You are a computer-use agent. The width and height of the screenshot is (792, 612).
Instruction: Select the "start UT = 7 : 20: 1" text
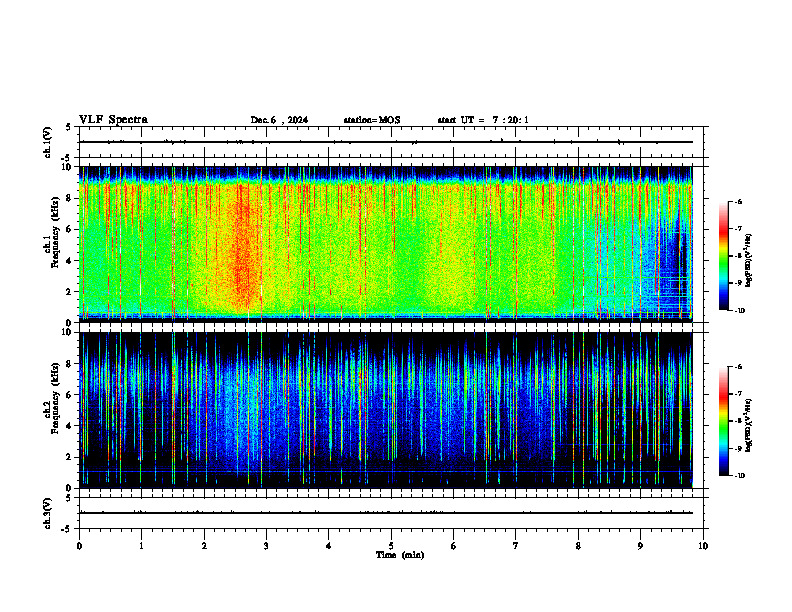[483, 120]
